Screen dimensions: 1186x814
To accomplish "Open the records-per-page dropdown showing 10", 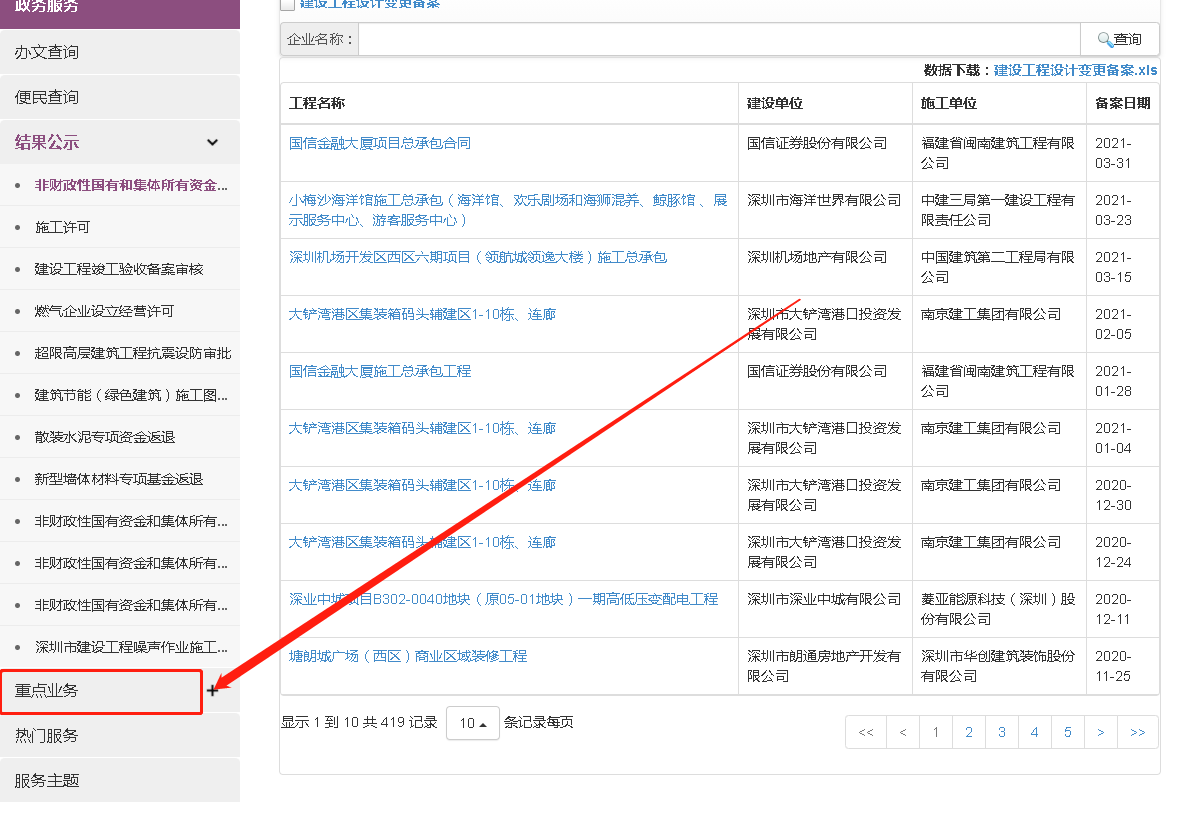I will [x=472, y=721].
